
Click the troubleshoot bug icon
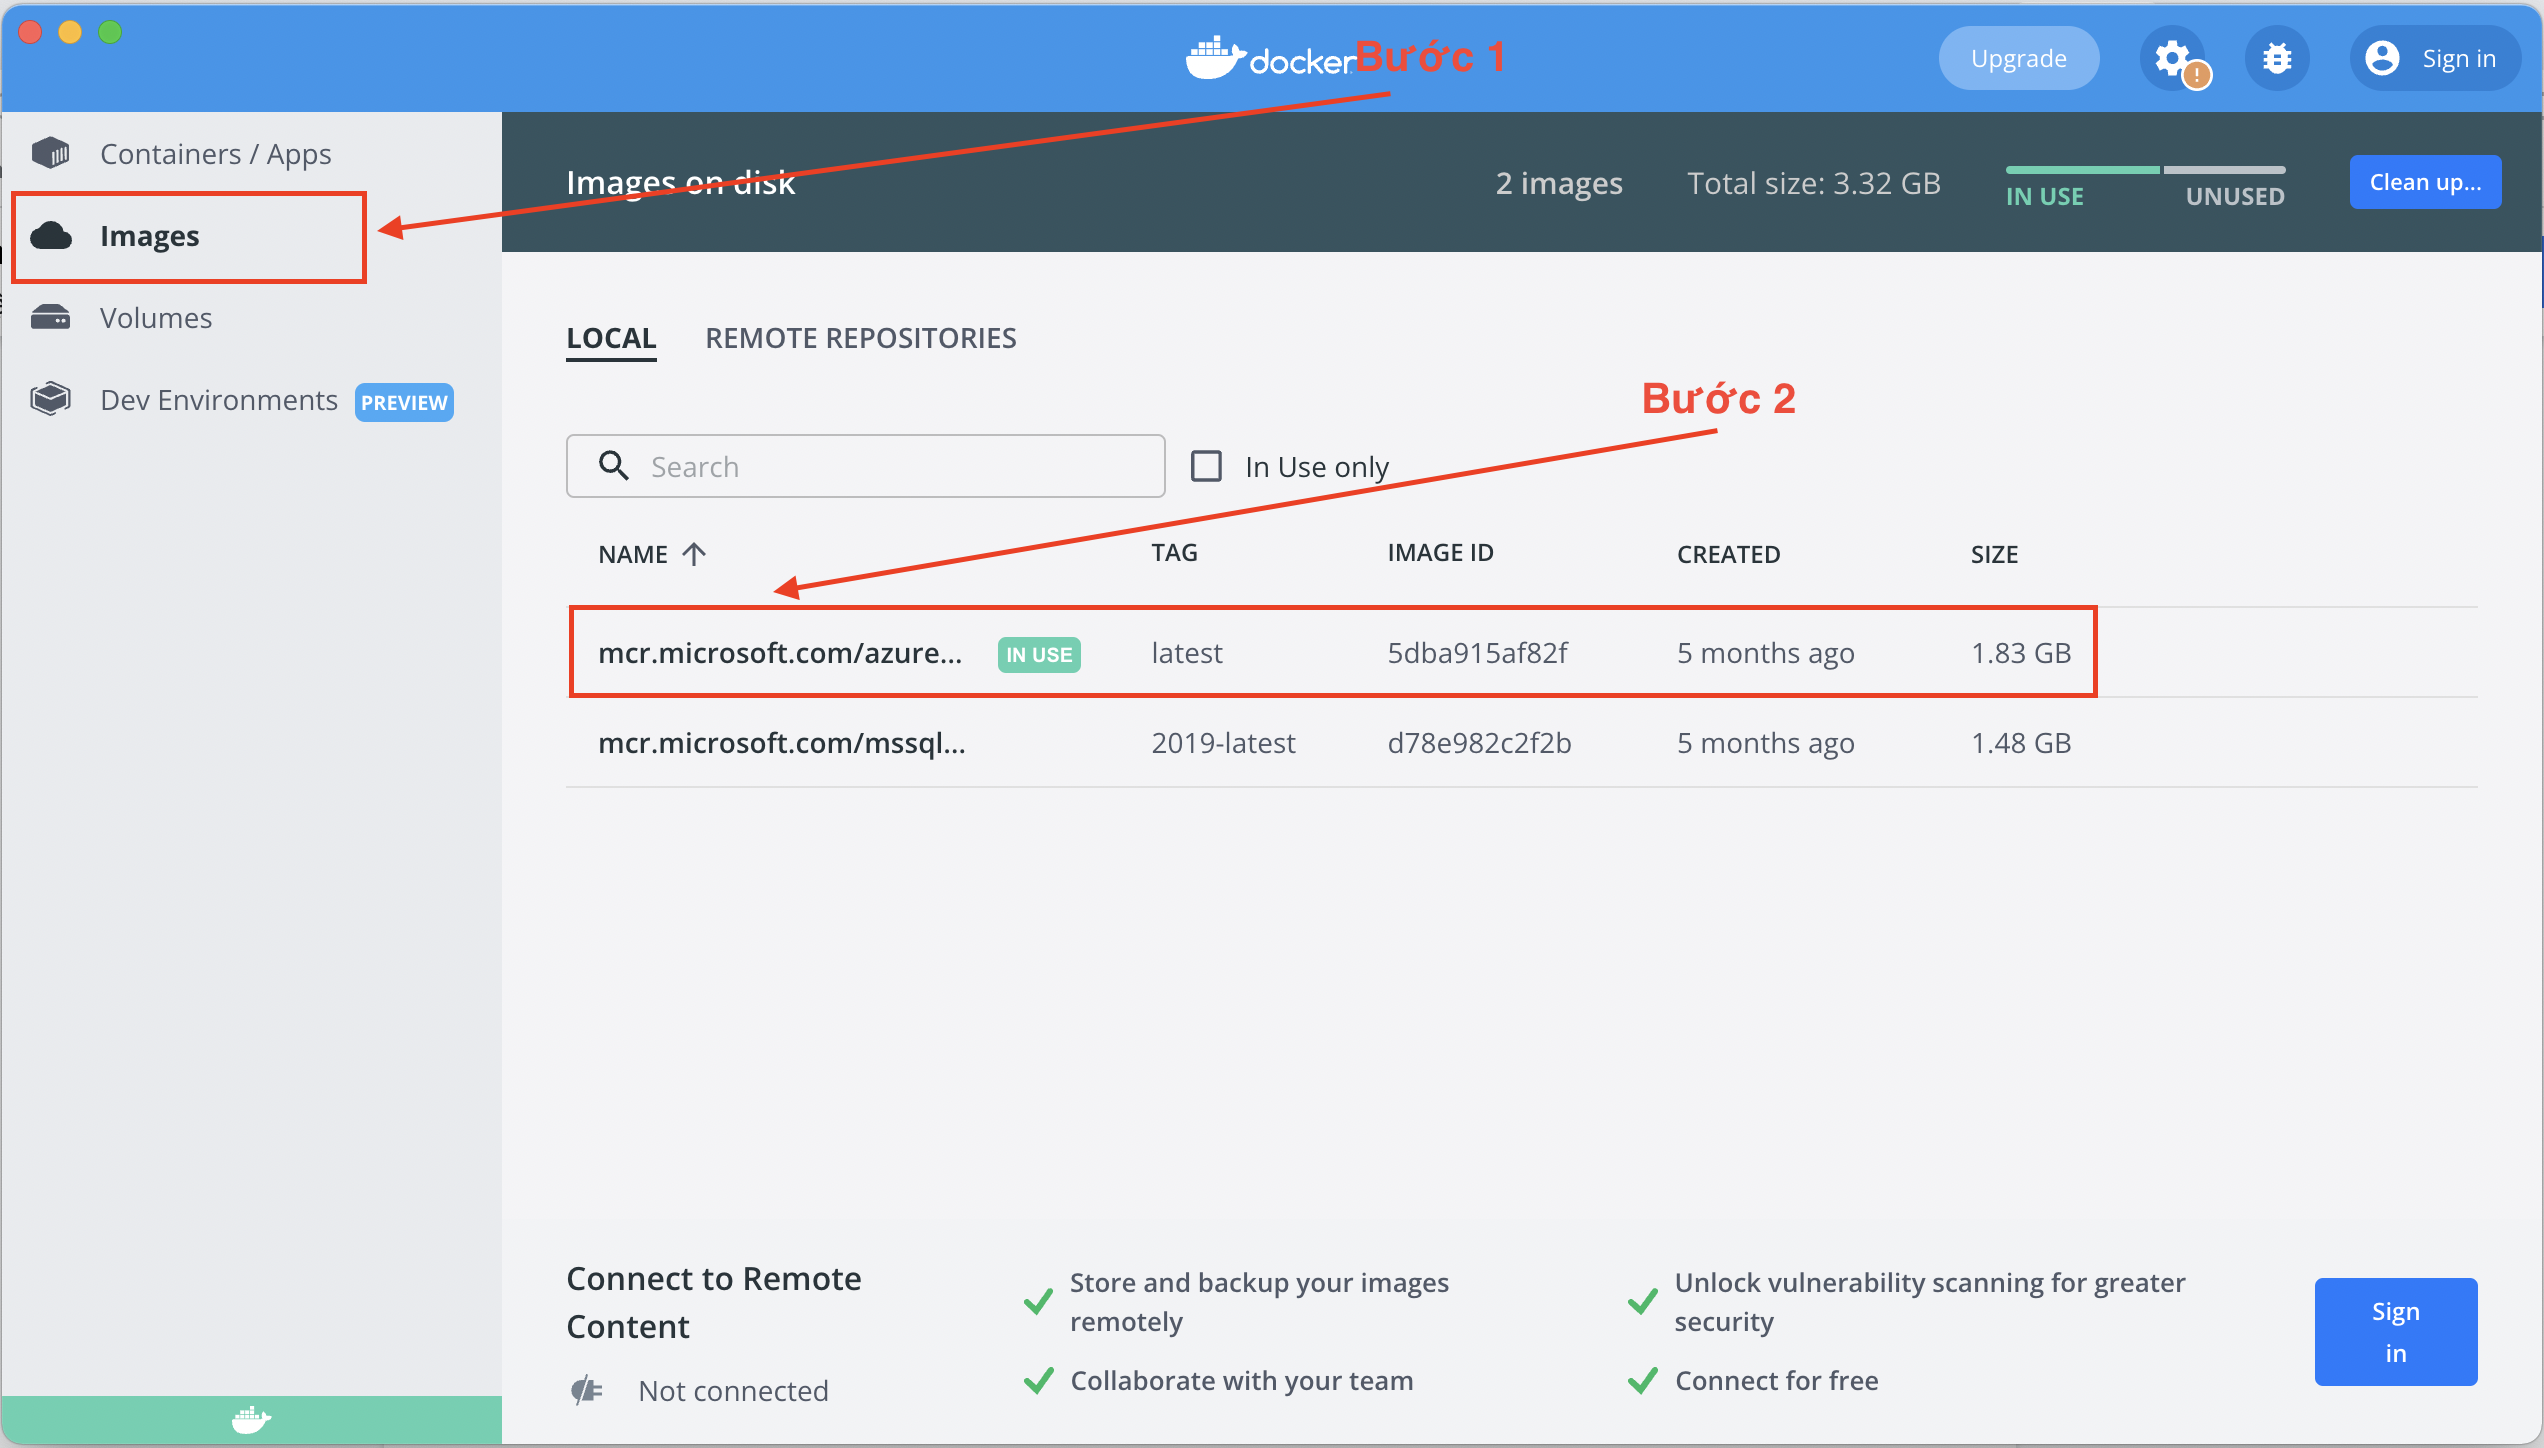[x=2277, y=58]
